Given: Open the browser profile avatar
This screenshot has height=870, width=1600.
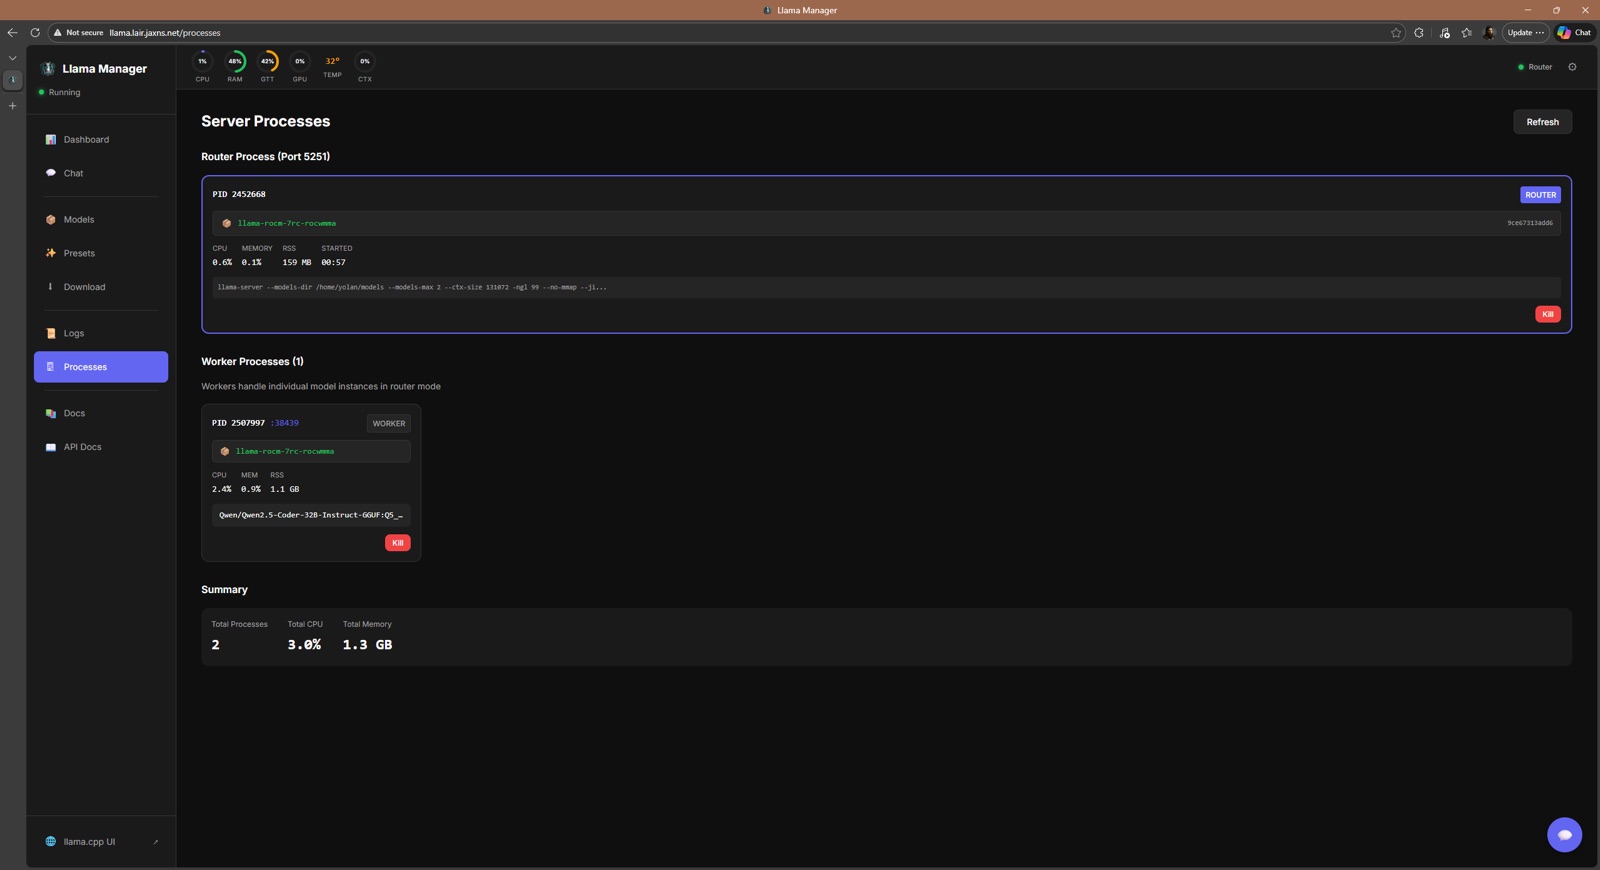Looking at the screenshot, I should [1489, 32].
